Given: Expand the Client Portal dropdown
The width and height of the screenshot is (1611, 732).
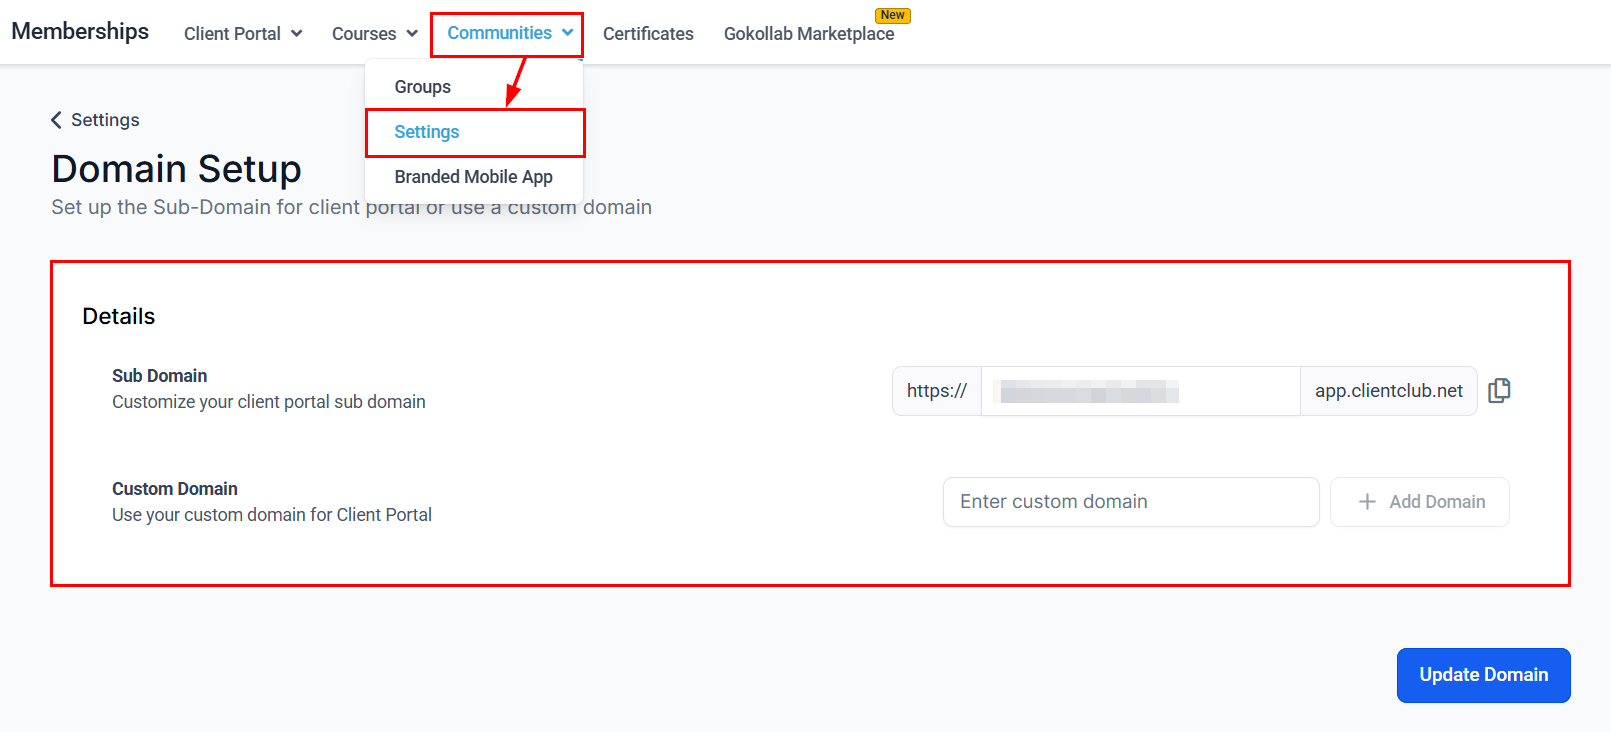Looking at the screenshot, I should 243,33.
